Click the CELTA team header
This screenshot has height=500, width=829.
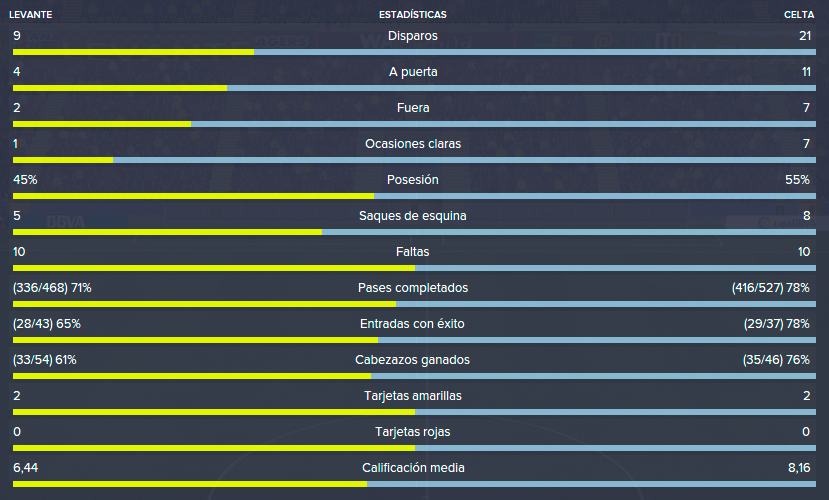tap(799, 15)
